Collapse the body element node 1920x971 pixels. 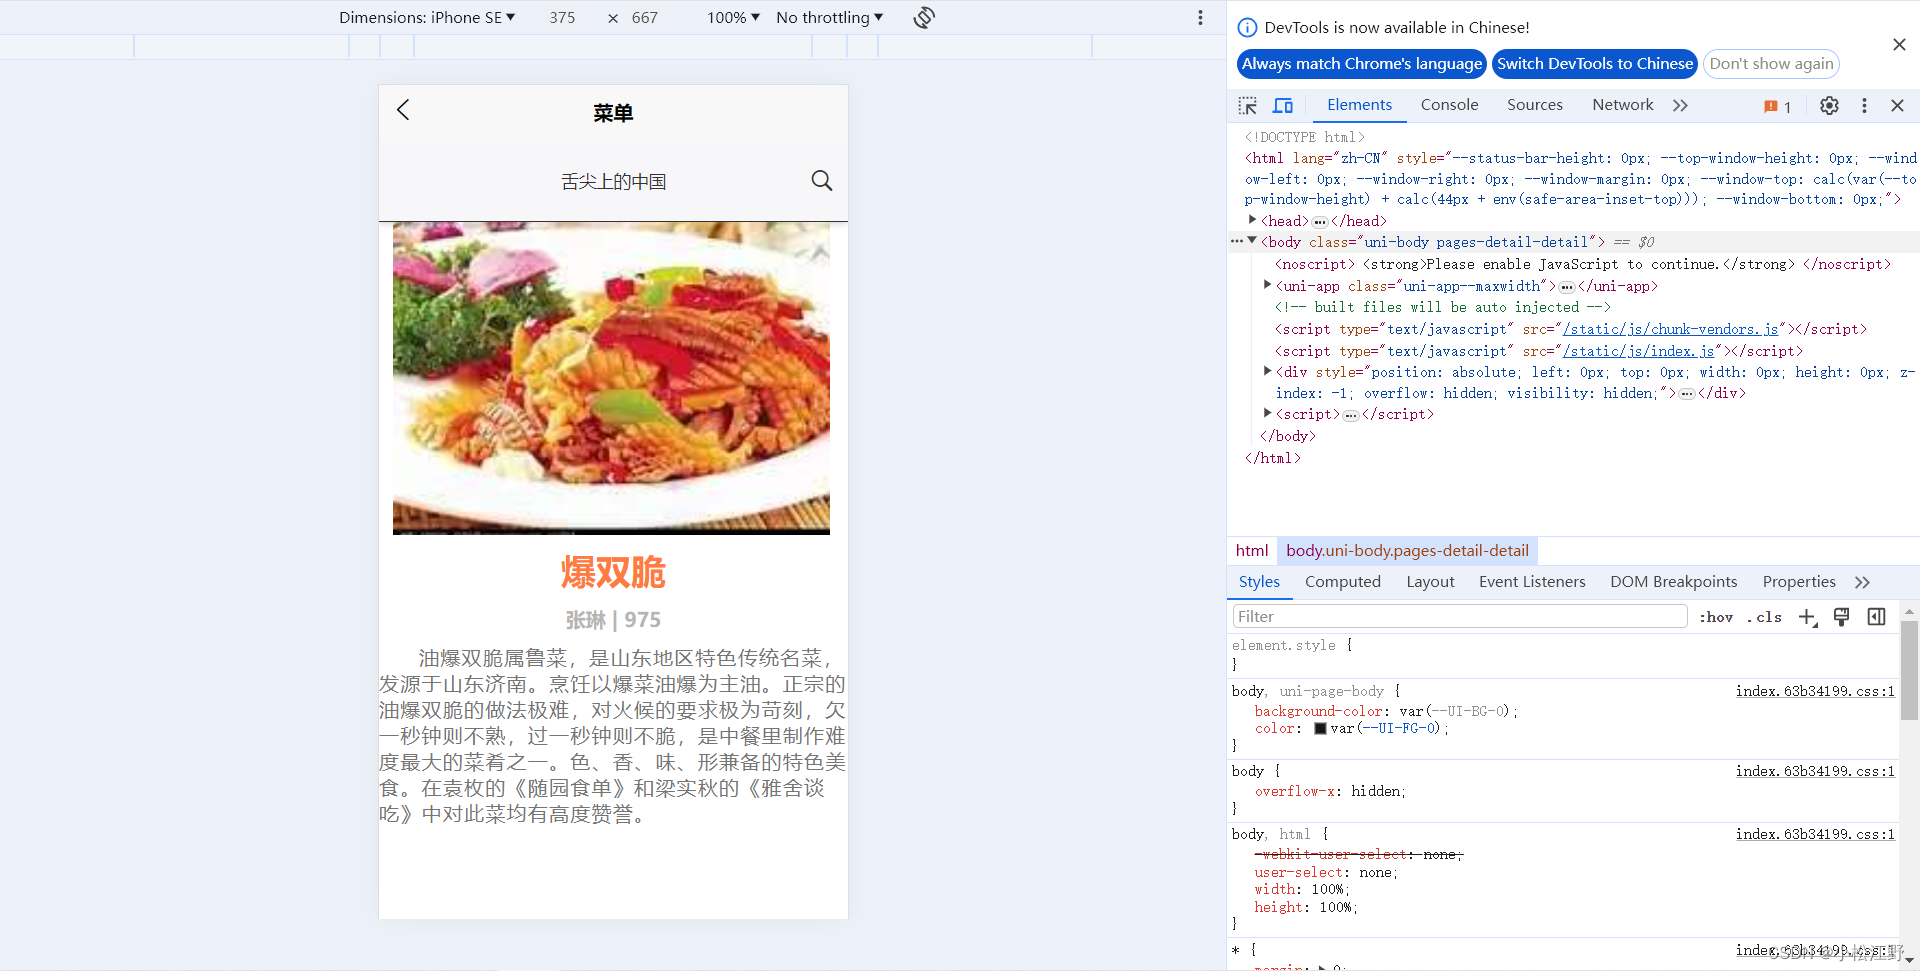click(x=1252, y=241)
